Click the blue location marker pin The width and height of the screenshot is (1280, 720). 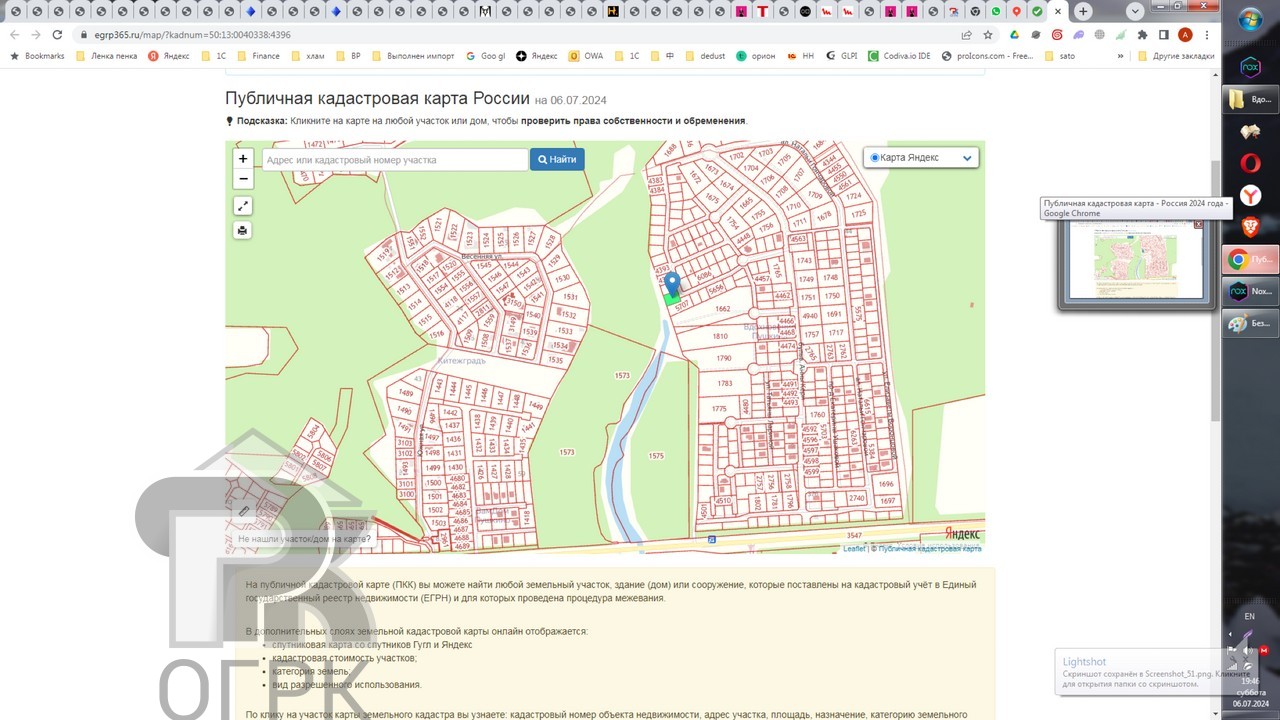672,285
